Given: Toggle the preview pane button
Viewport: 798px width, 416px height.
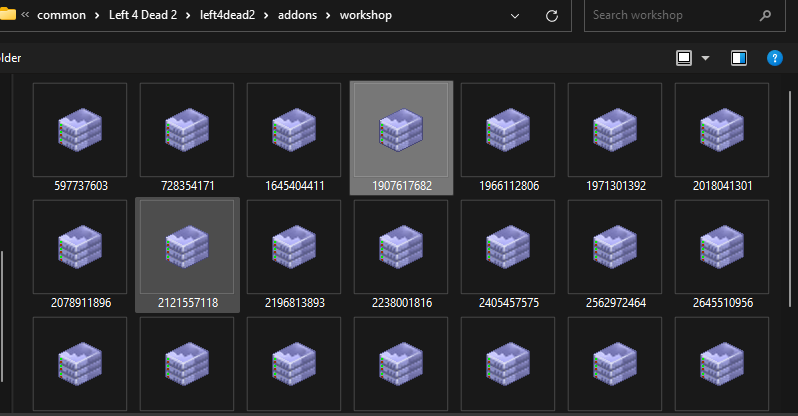Looking at the screenshot, I should tap(739, 58).
